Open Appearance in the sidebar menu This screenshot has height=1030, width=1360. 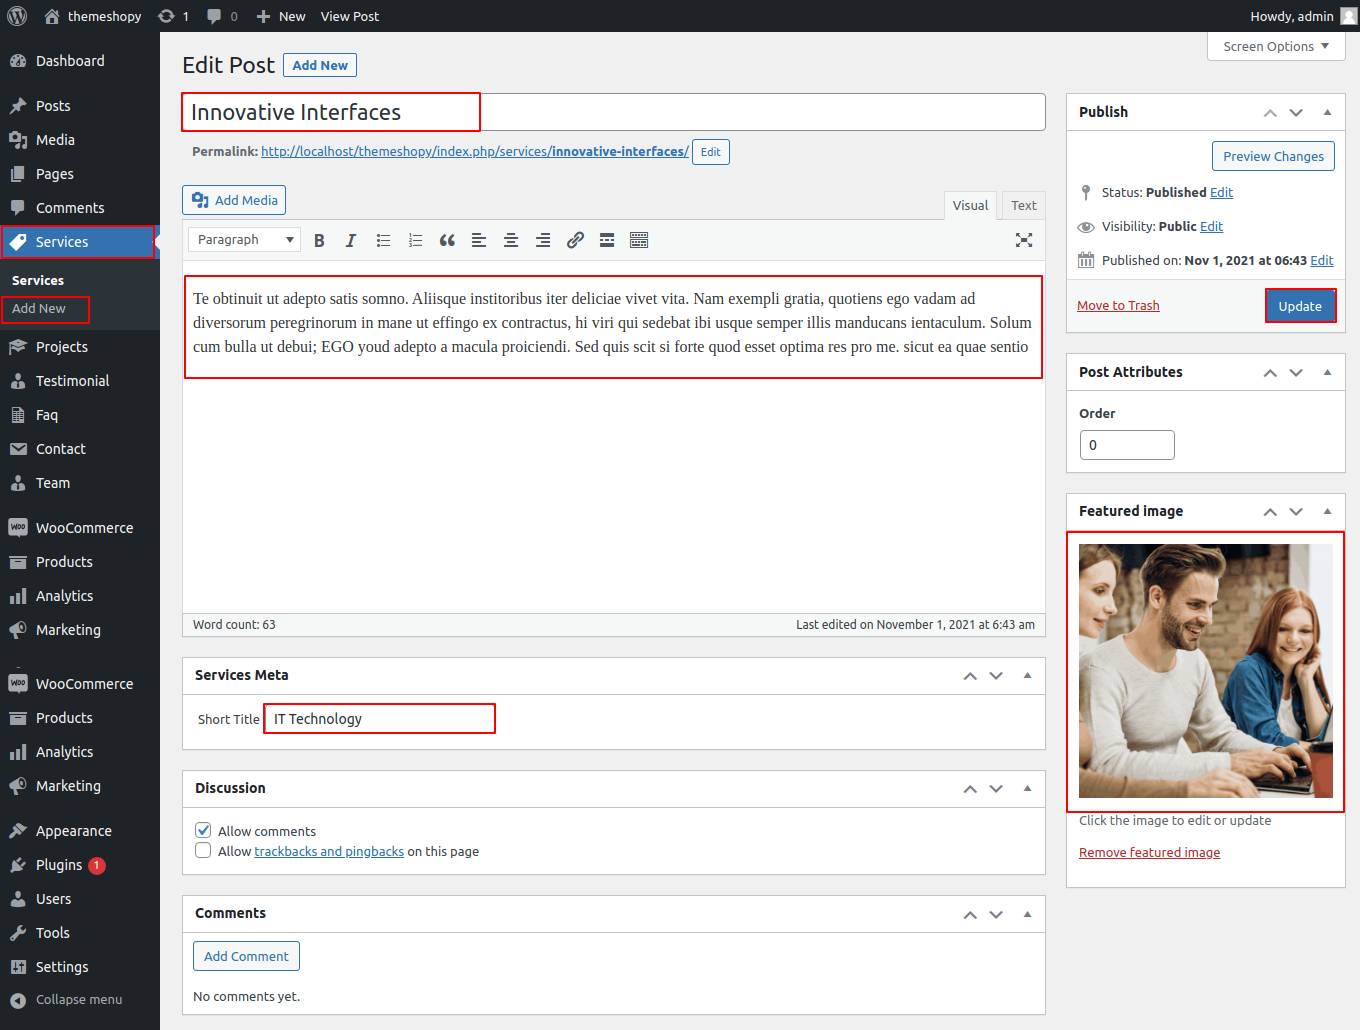coord(73,831)
